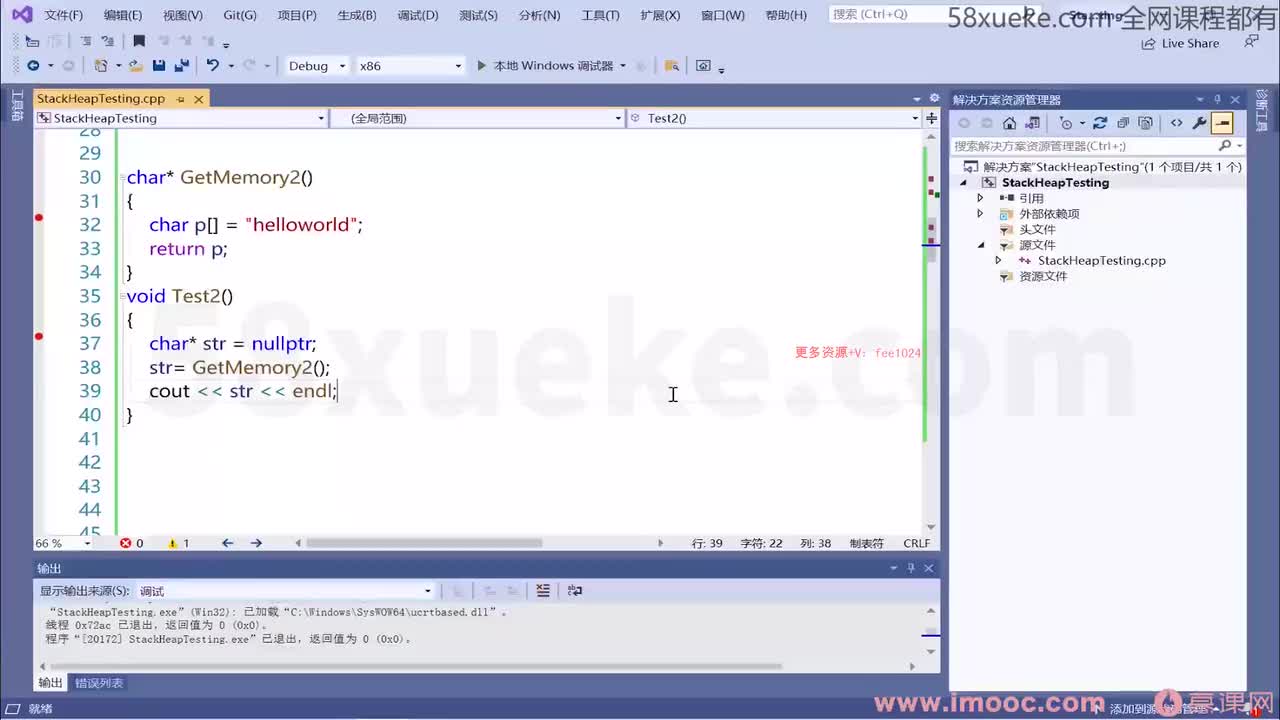Expand the 外部依赖项 node

pos(980,214)
